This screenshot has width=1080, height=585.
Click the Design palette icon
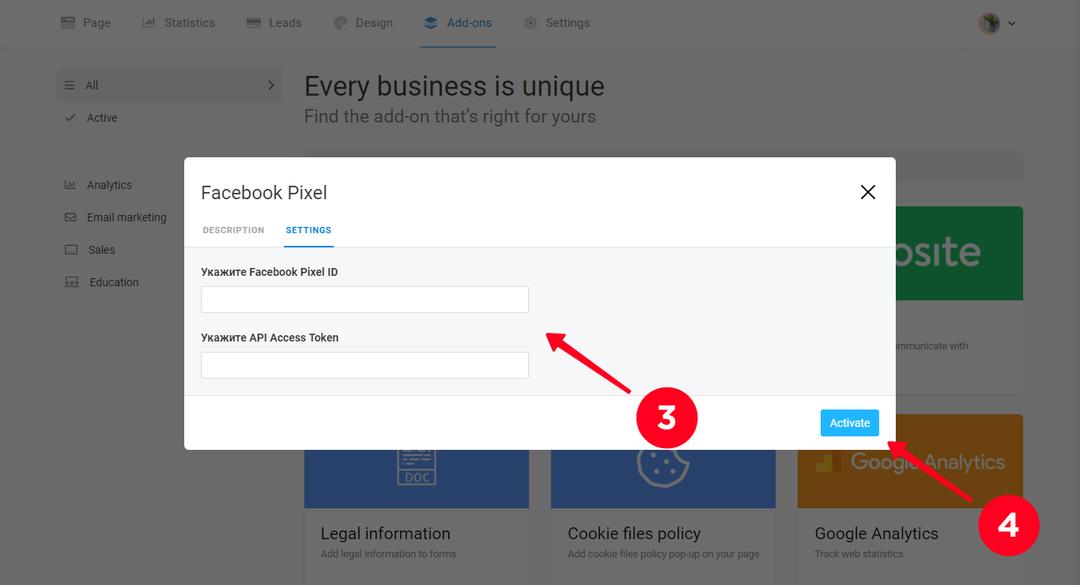click(340, 23)
